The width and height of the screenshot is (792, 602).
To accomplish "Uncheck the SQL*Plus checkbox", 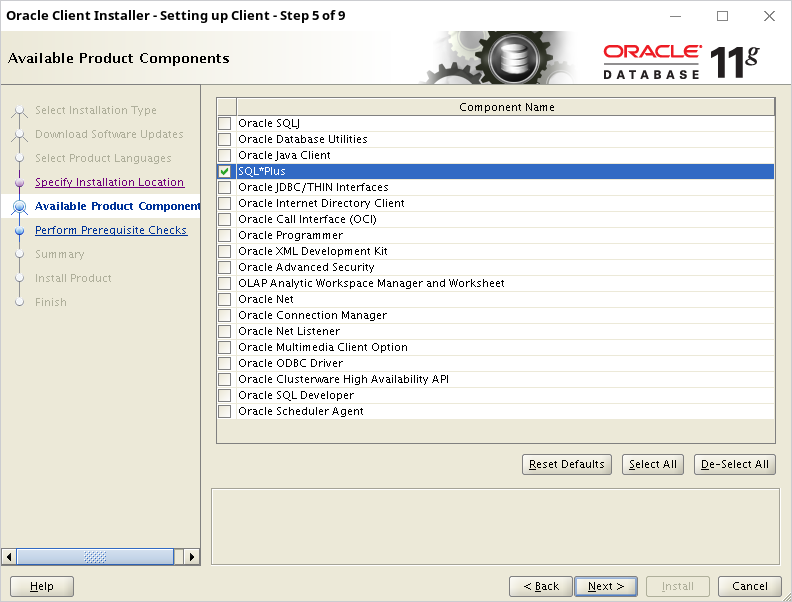I will coord(224,171).
